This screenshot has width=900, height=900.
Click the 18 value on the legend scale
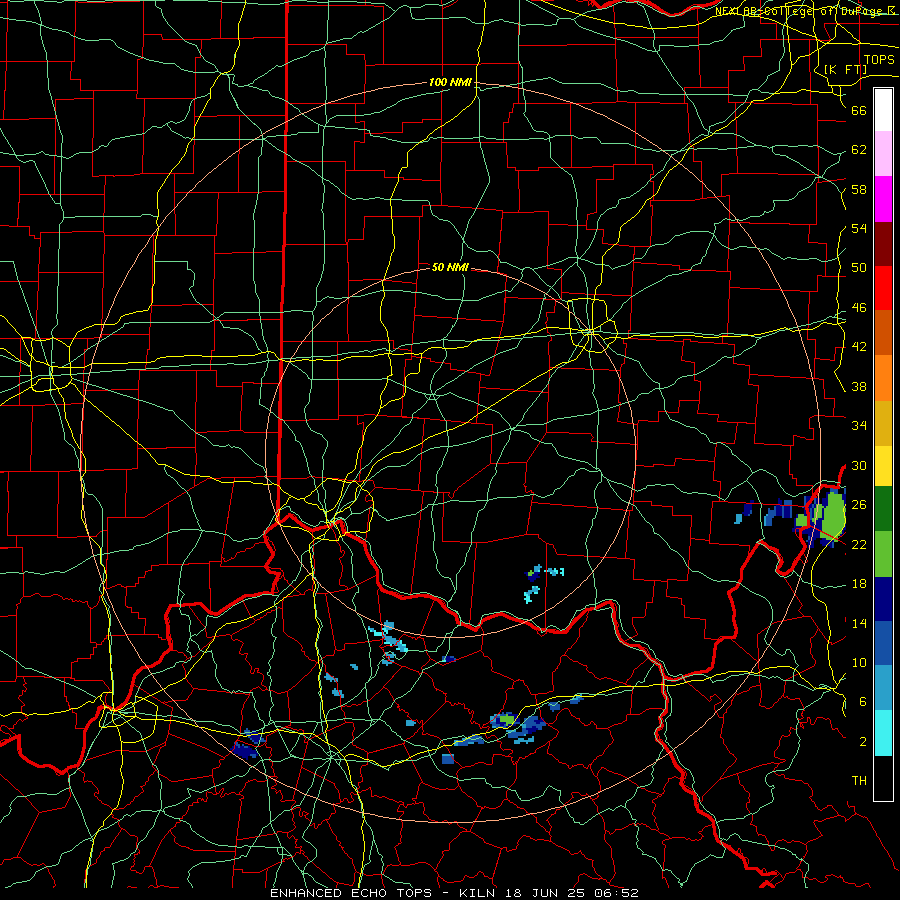(859, 584)
